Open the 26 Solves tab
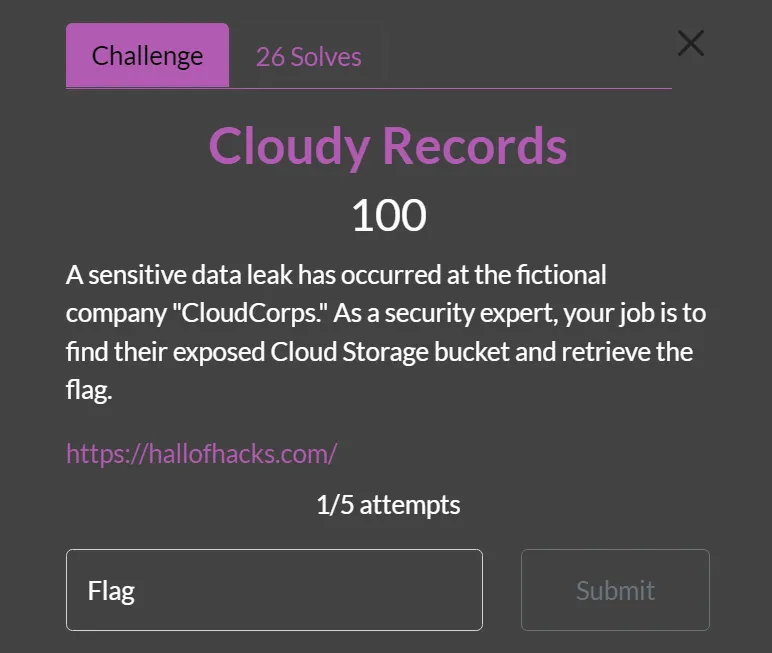772x653 pixels. coord(308,56)
